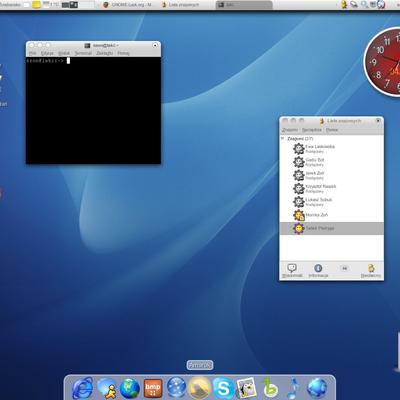
Task: Select contact Krzysztof in the buddy list
Action: point(332,189)
